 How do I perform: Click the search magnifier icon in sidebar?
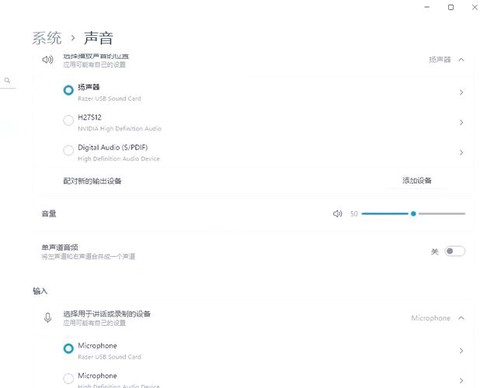point(7,80)
